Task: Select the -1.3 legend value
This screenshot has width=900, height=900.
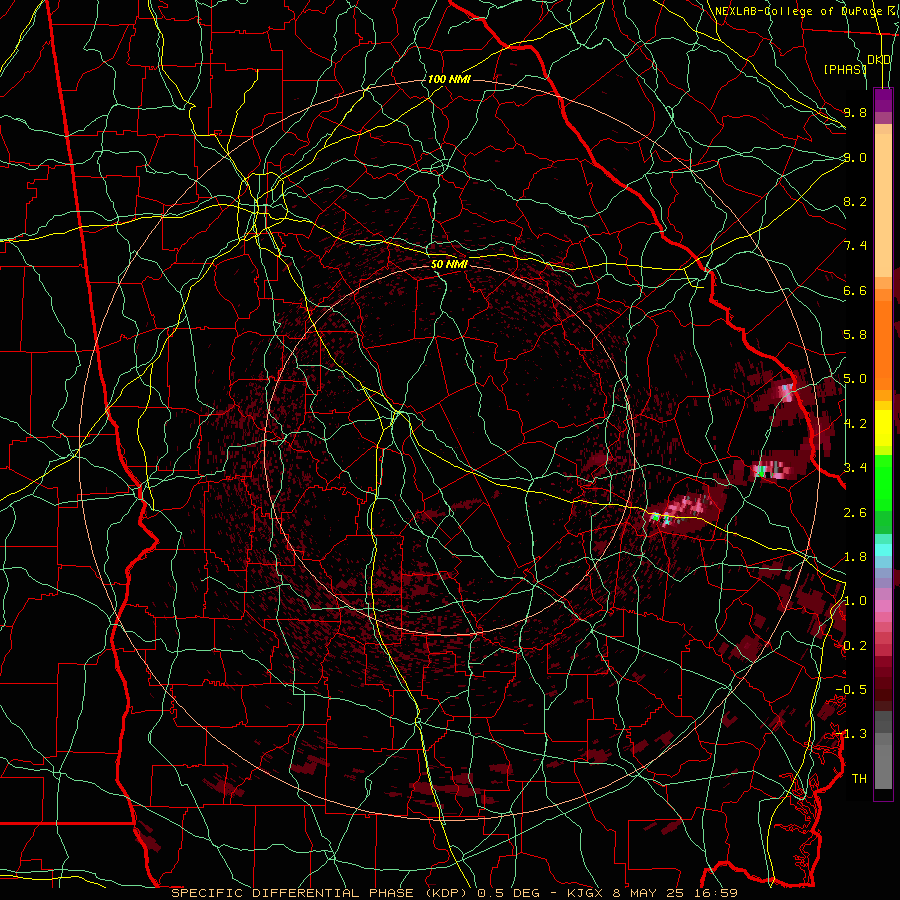Action: click(x=851, y=734)
